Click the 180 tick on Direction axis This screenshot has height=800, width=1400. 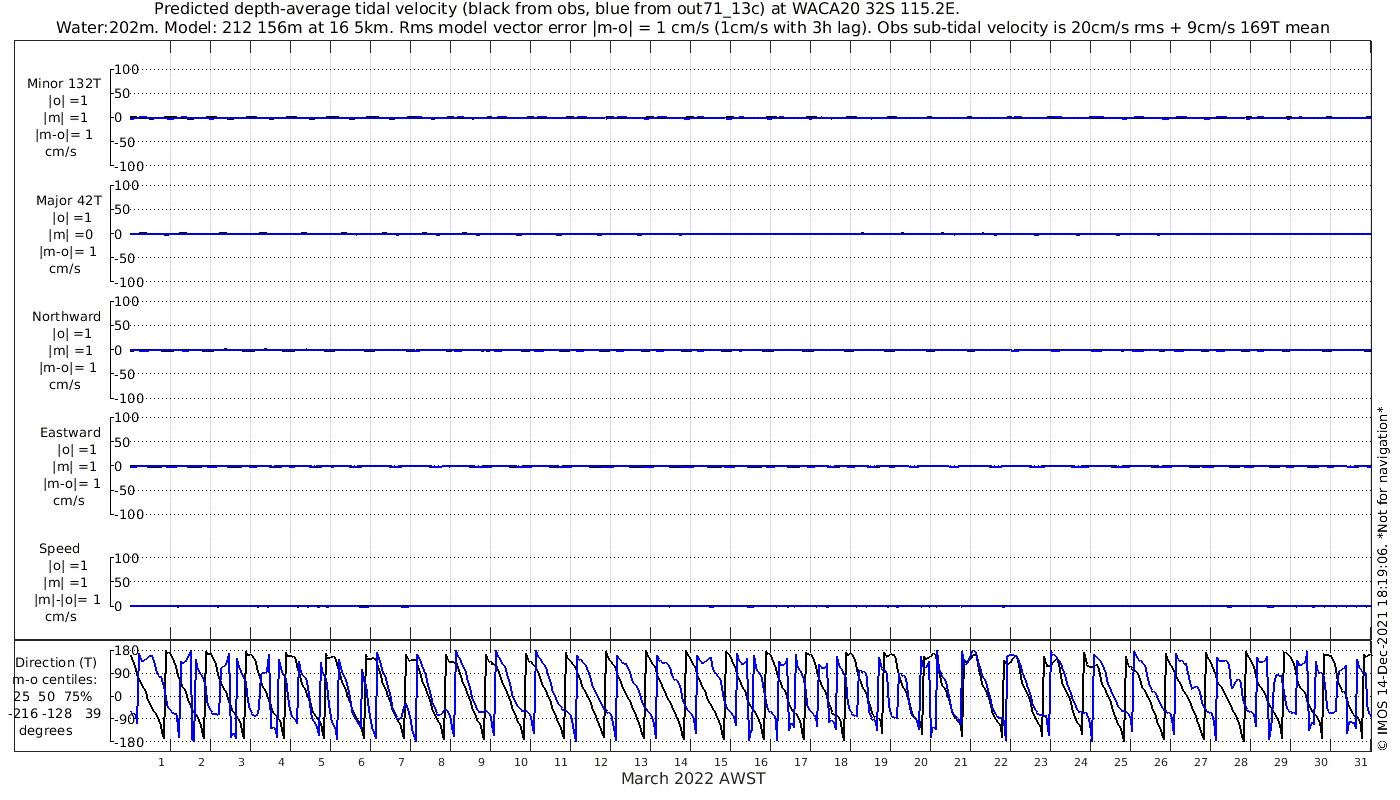coord(126,650)
